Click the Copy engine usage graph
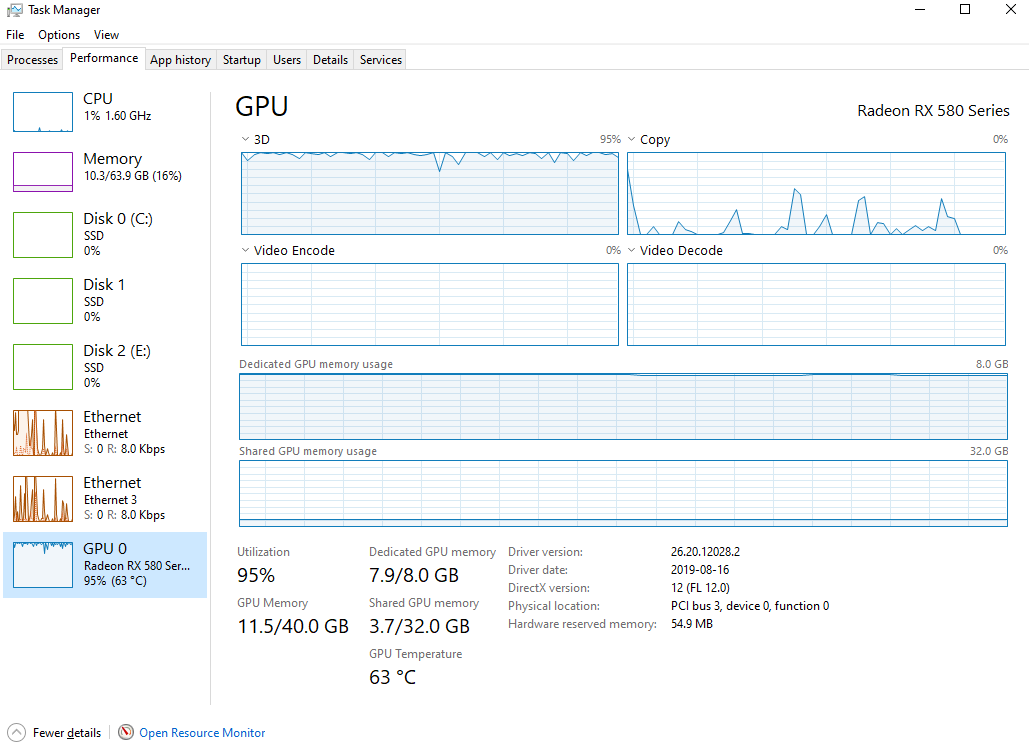Image resolution: width=1029 pixels, height=755 pixels. coord(816,193)
